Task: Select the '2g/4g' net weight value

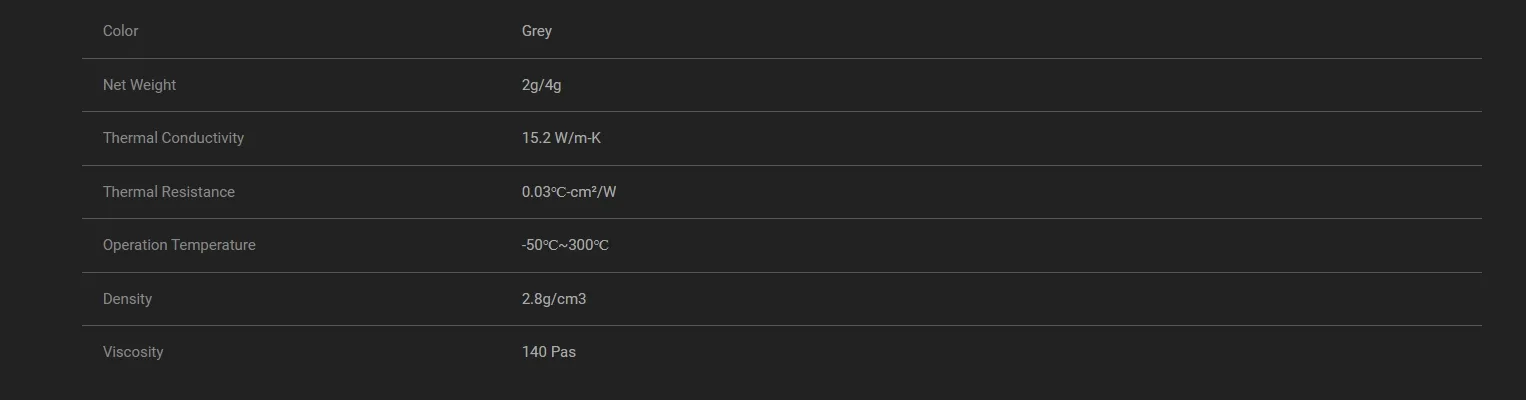Action: [x=541, y=85]
